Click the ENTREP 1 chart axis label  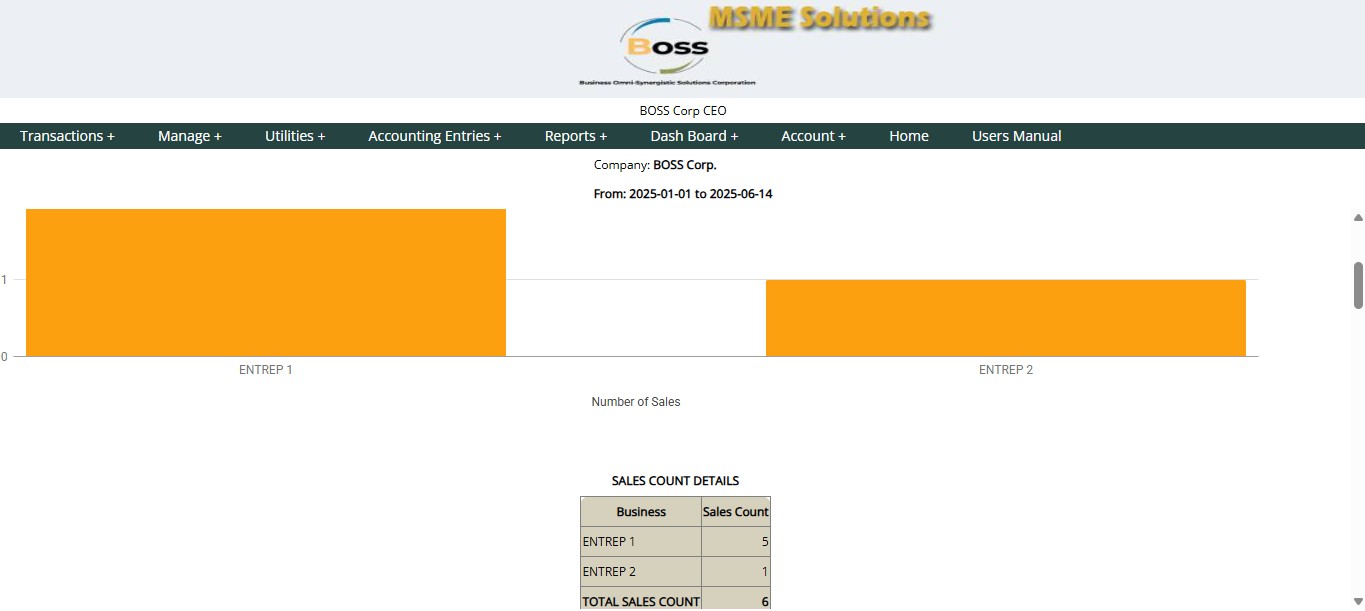[x=266, y=370]
